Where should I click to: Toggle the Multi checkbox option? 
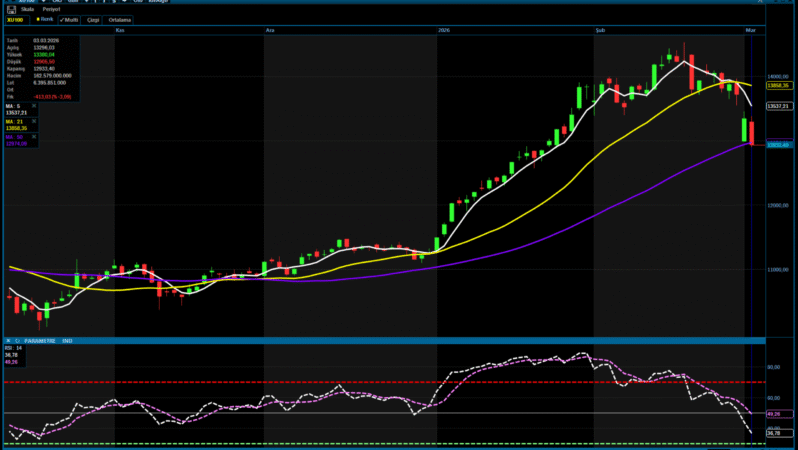[69, 19]
